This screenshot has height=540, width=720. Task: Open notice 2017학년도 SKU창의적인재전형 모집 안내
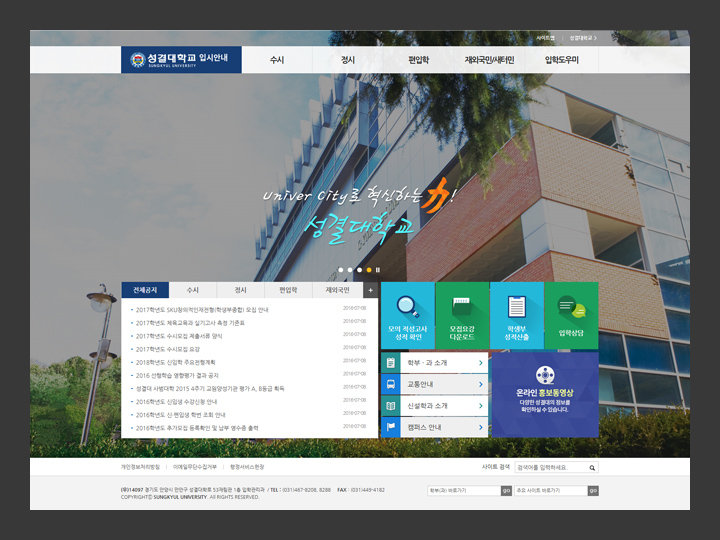pos(202,310)
